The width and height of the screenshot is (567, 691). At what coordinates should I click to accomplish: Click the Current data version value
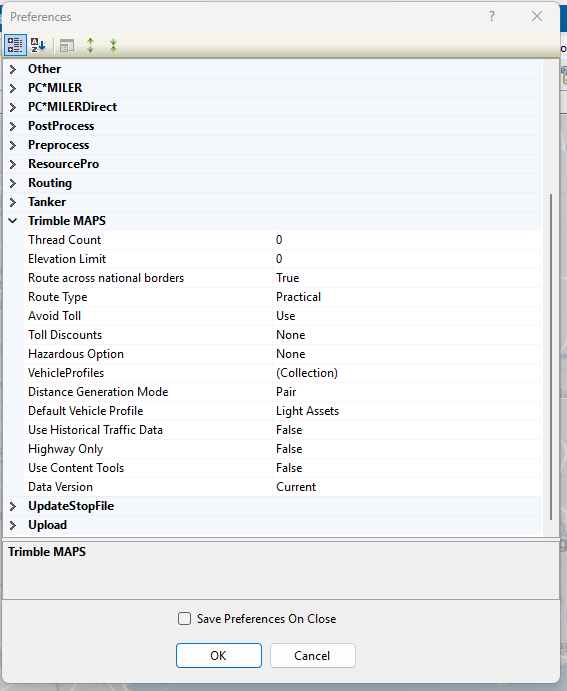tap(408, 486)
